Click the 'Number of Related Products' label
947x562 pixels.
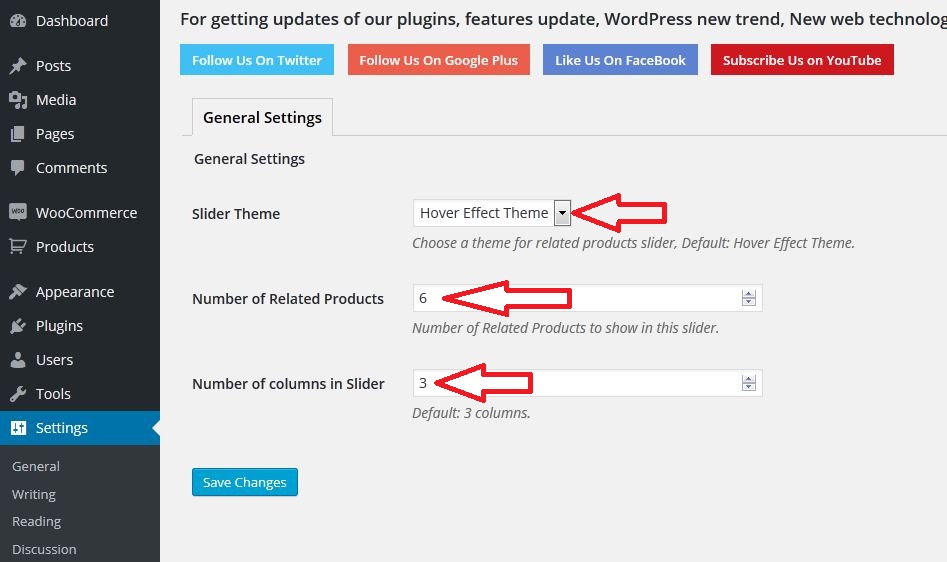click(287, 299)
